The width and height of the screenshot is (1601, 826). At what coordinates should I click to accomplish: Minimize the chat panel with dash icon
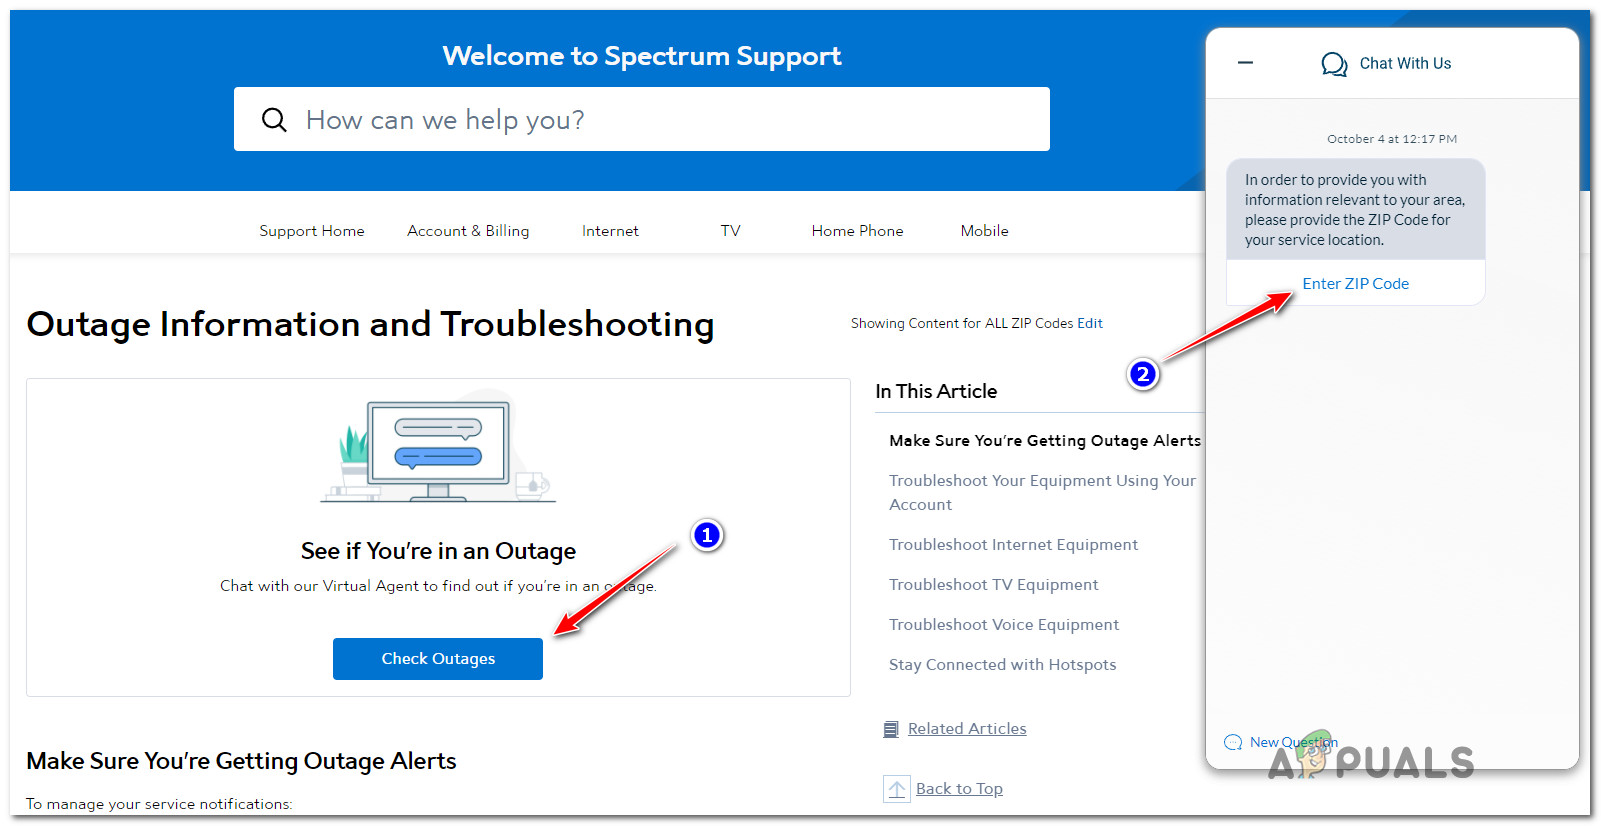pyautogui.click(x=1245, y=62)
